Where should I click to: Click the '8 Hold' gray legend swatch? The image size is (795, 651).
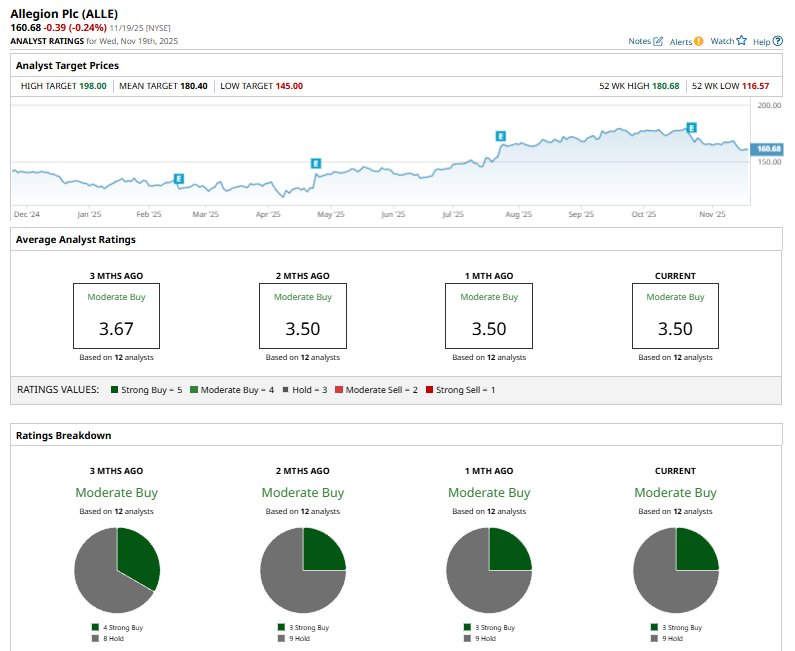(95, 637)
